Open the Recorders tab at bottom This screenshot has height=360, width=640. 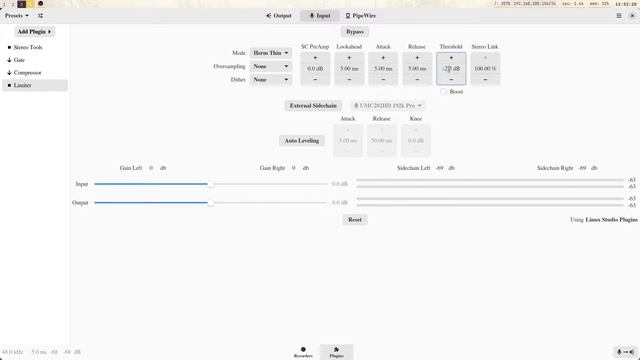(x=303, y=352)
